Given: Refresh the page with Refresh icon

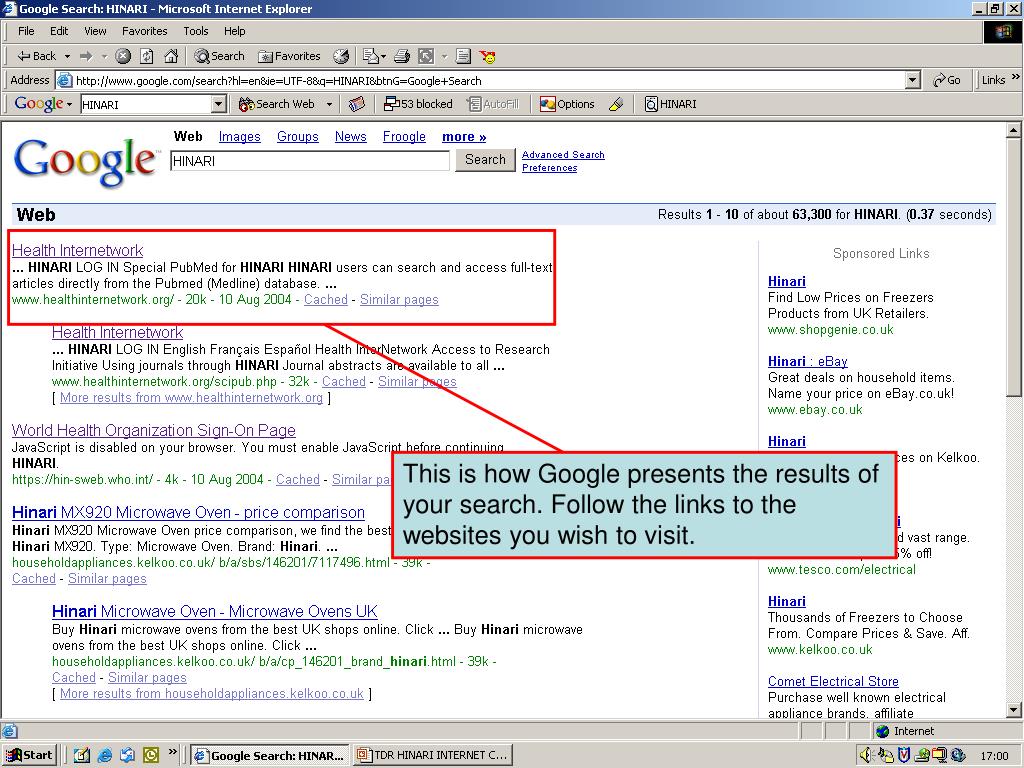Looking at the screenshot, I should [147, 56].
